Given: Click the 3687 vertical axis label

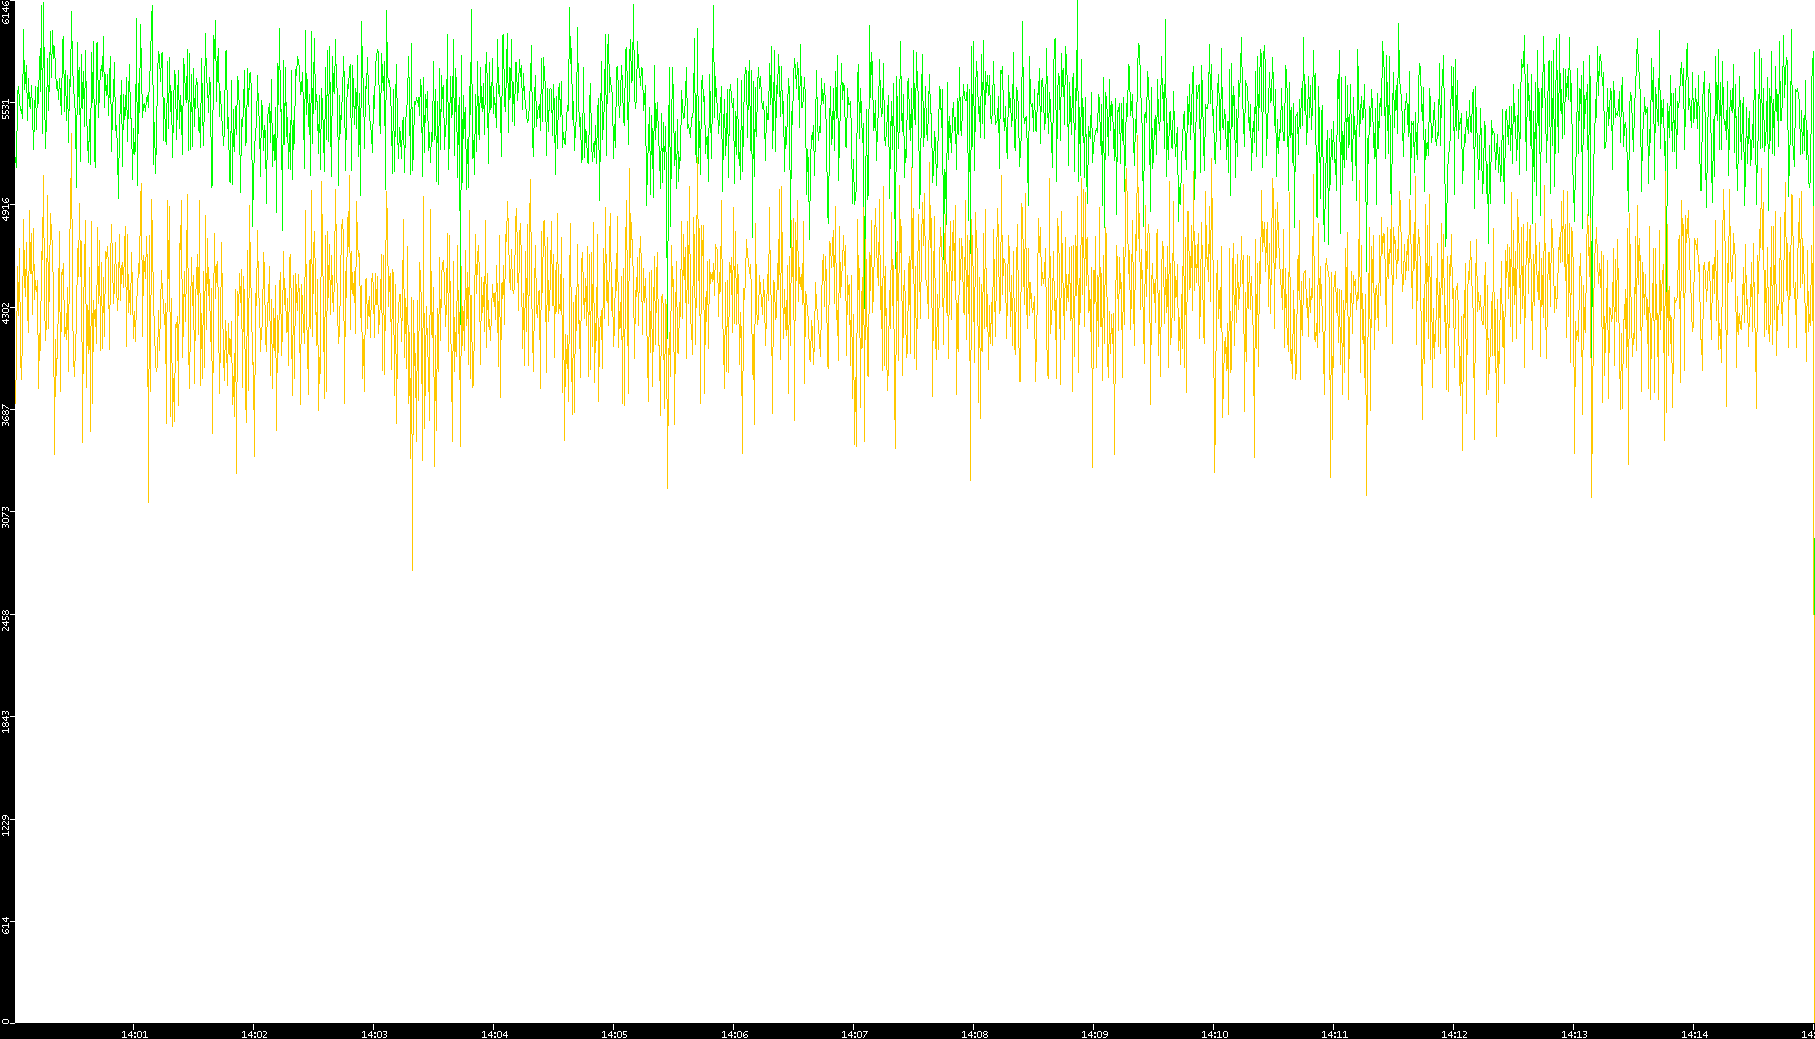Looking at the screenshot, I should pyautogui.click(x=7, y=415).
